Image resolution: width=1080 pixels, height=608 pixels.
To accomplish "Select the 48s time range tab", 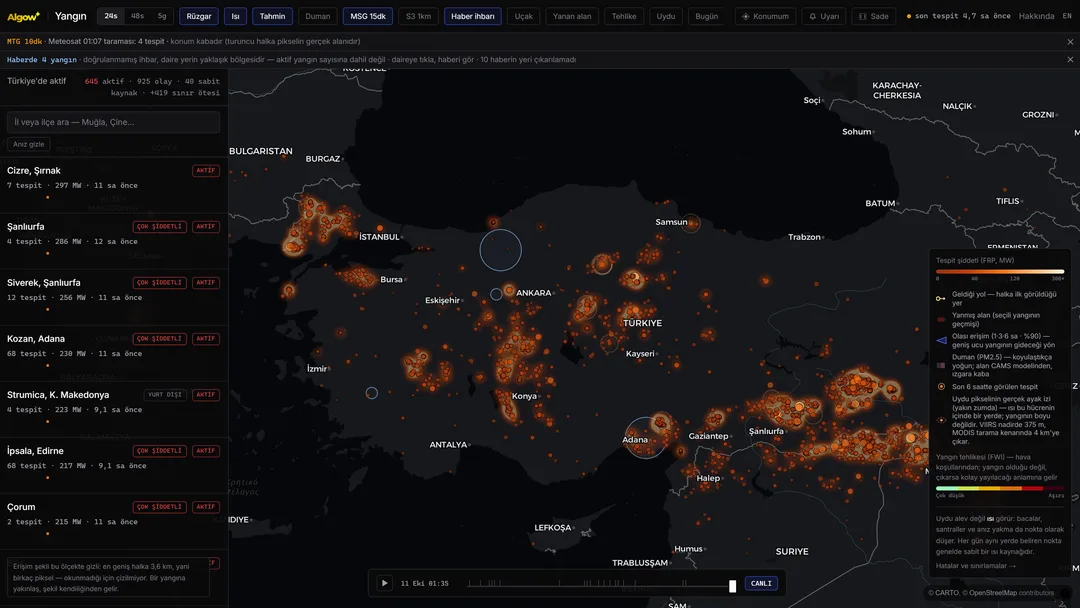I will tap(138, 16).
